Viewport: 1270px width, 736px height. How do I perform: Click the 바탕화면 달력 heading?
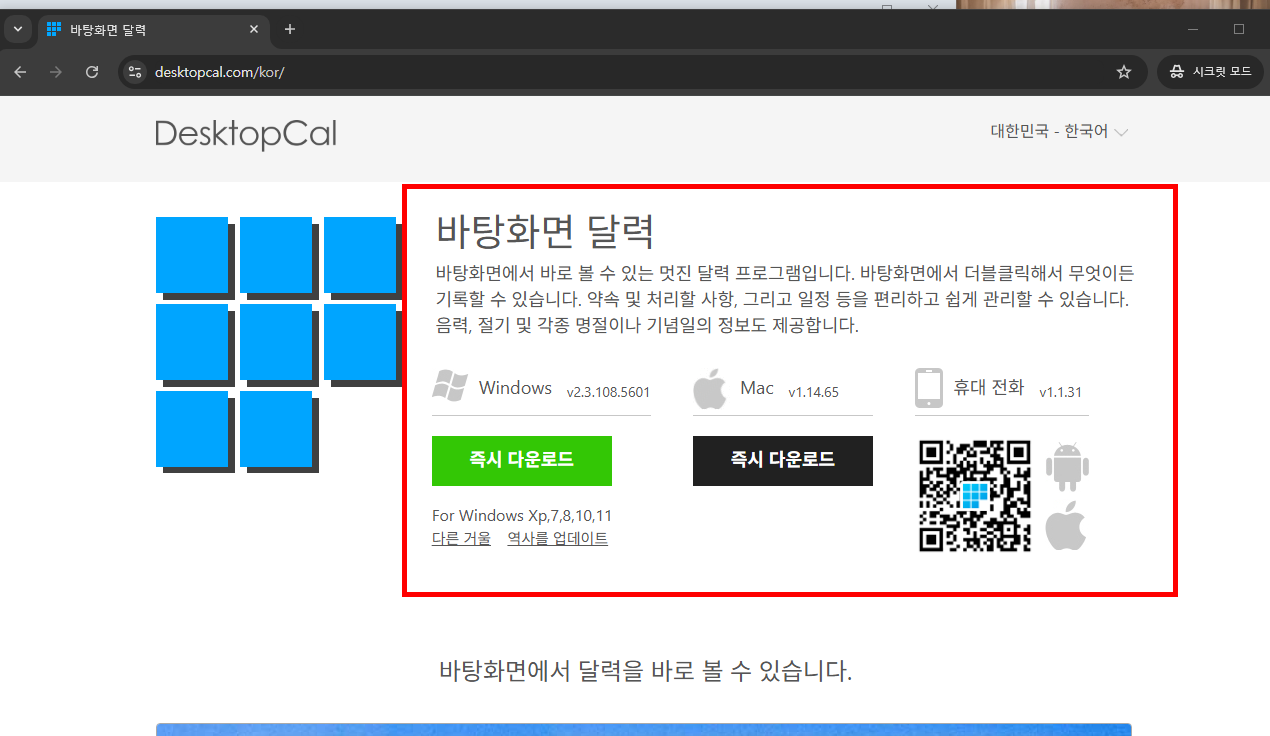pyautogui.click(x=545, y=232)
